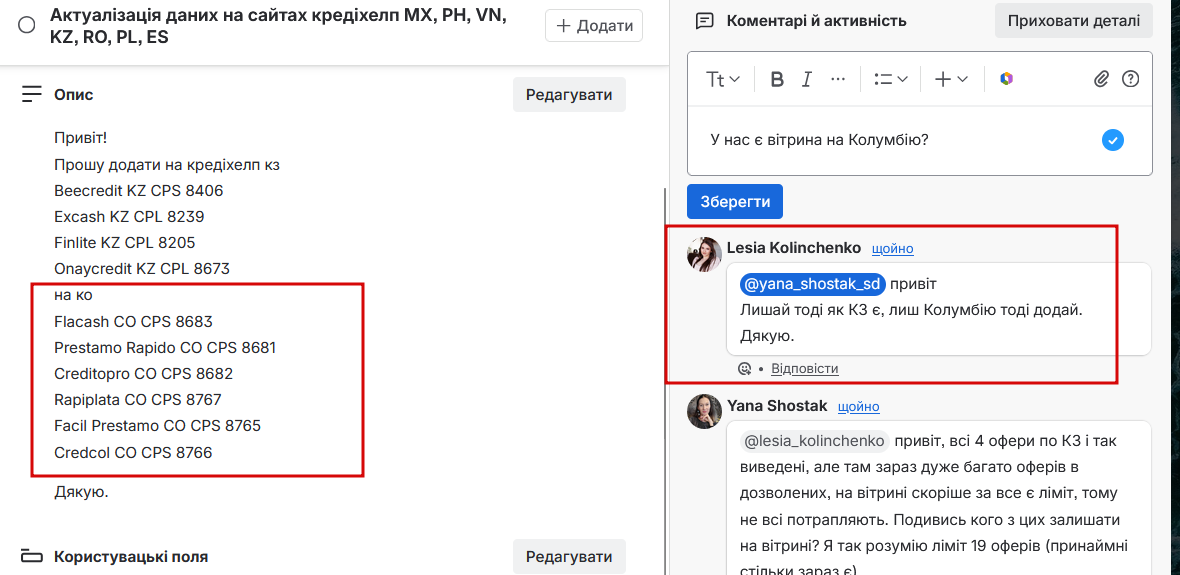Open editor help question mark icon
The image size is (1180, 575).
click(1130, 79)
